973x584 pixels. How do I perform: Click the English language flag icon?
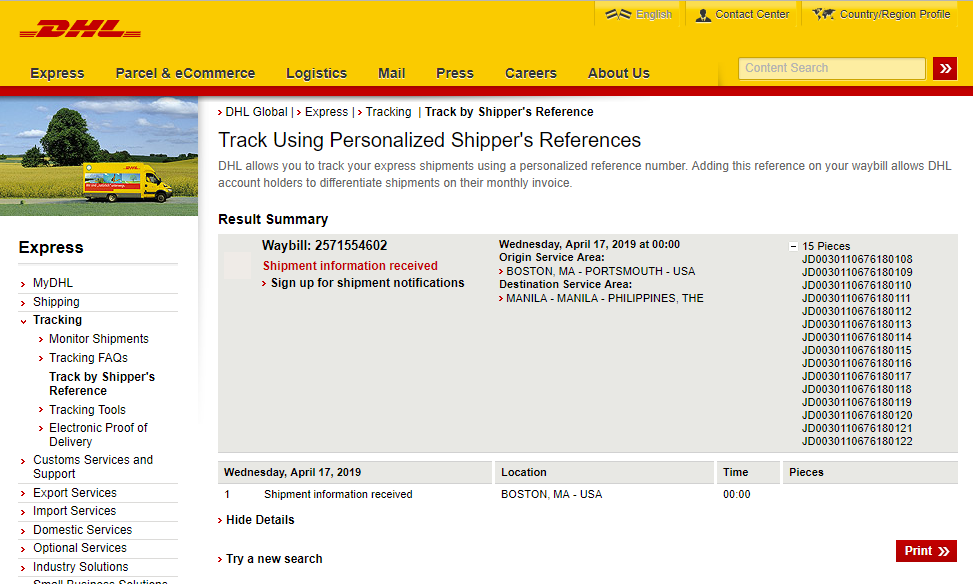[x=618, y=14]
